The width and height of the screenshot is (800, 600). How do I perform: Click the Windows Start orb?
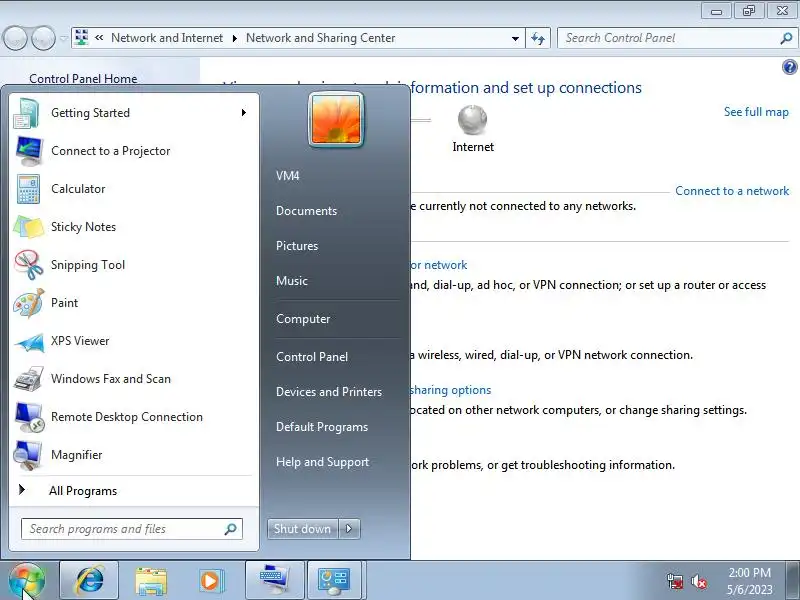(x=27, y=581)
